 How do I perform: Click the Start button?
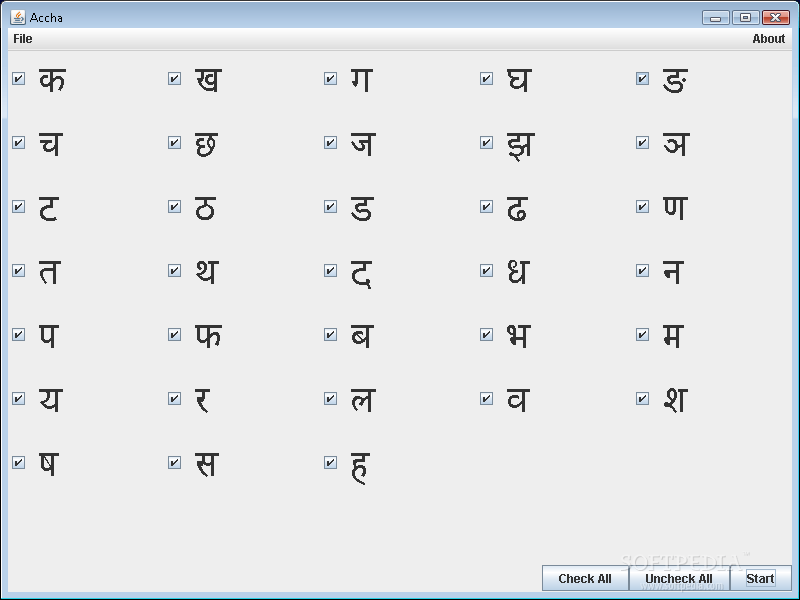[760, 579]
